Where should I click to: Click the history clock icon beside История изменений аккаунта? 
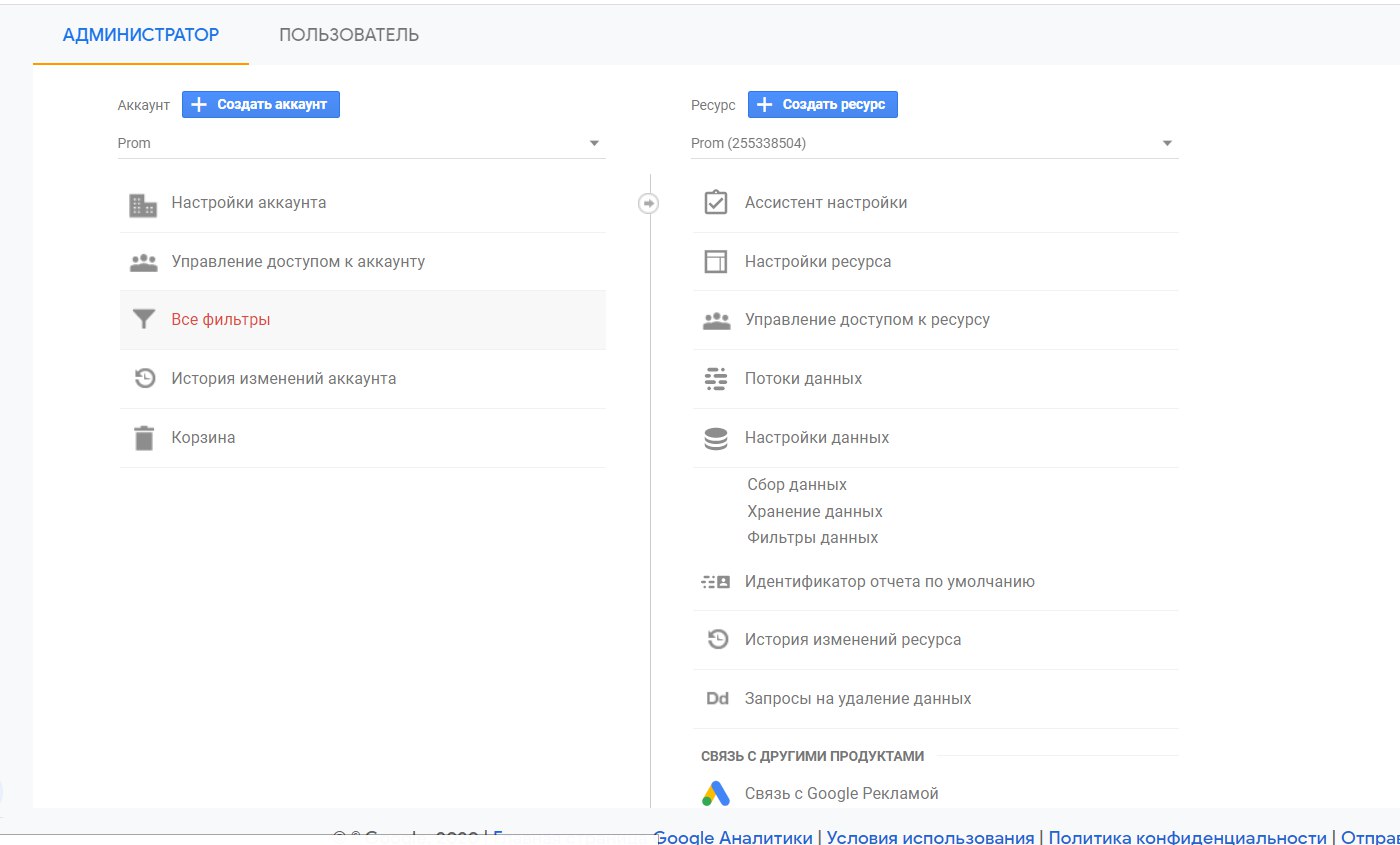coord(145,379)
